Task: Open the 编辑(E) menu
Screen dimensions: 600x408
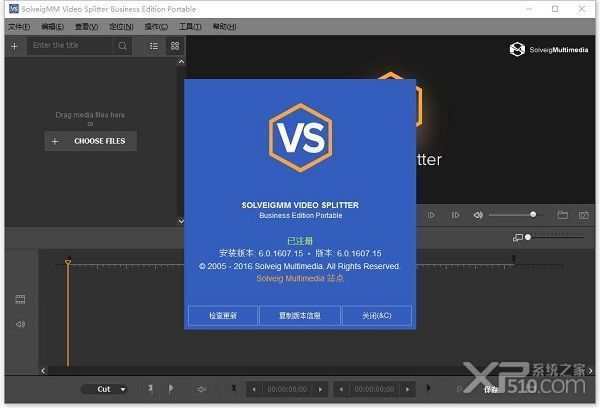Action: click(52, 27)
